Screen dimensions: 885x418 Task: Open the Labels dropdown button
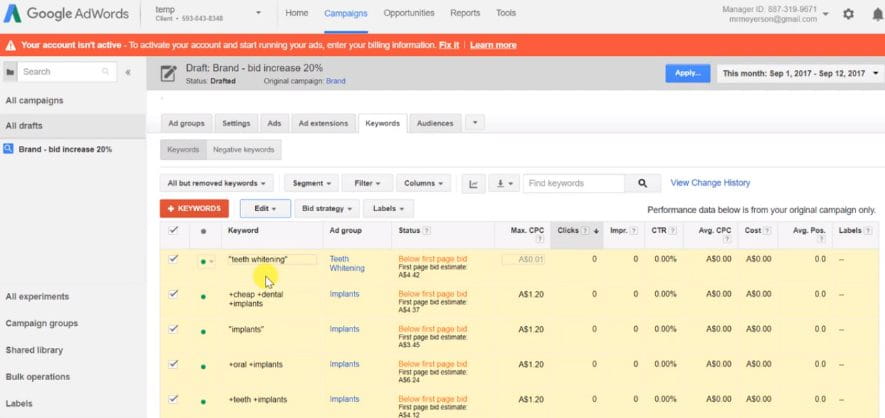click(388, 209)
